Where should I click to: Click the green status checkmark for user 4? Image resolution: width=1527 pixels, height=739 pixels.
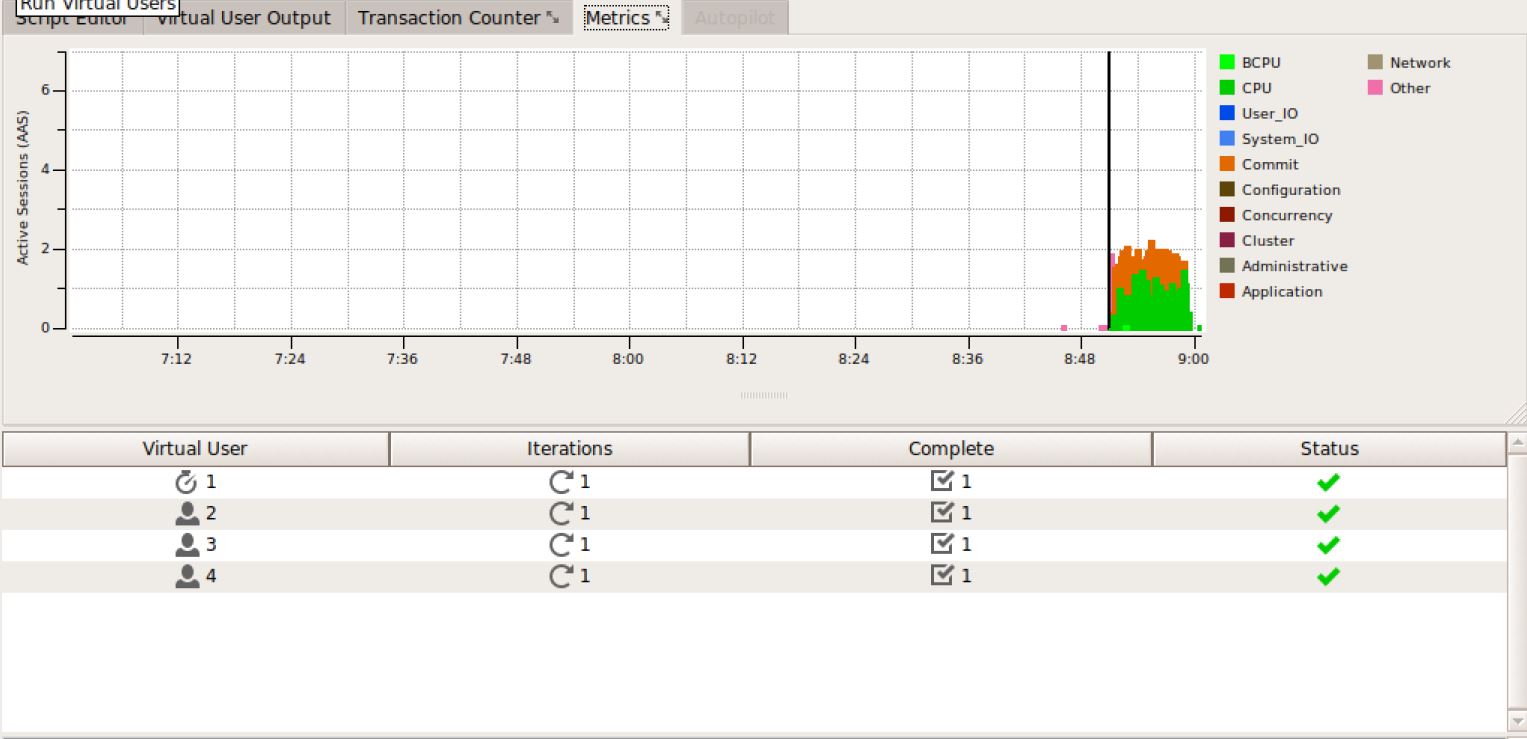tap(1328, 577)
